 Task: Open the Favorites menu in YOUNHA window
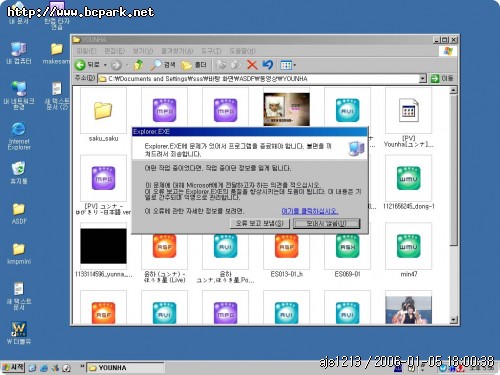coord(177,51)
